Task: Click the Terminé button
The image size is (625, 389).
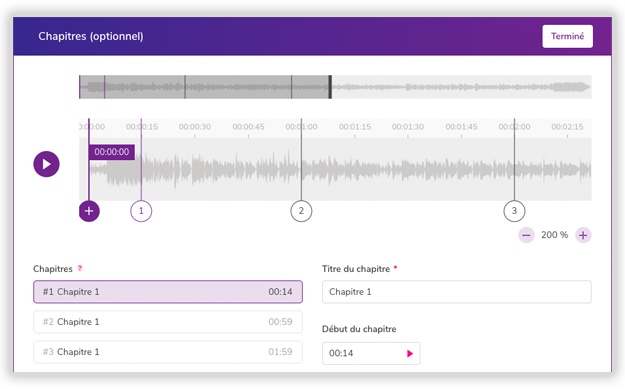Action: click(x=567, y=36)
